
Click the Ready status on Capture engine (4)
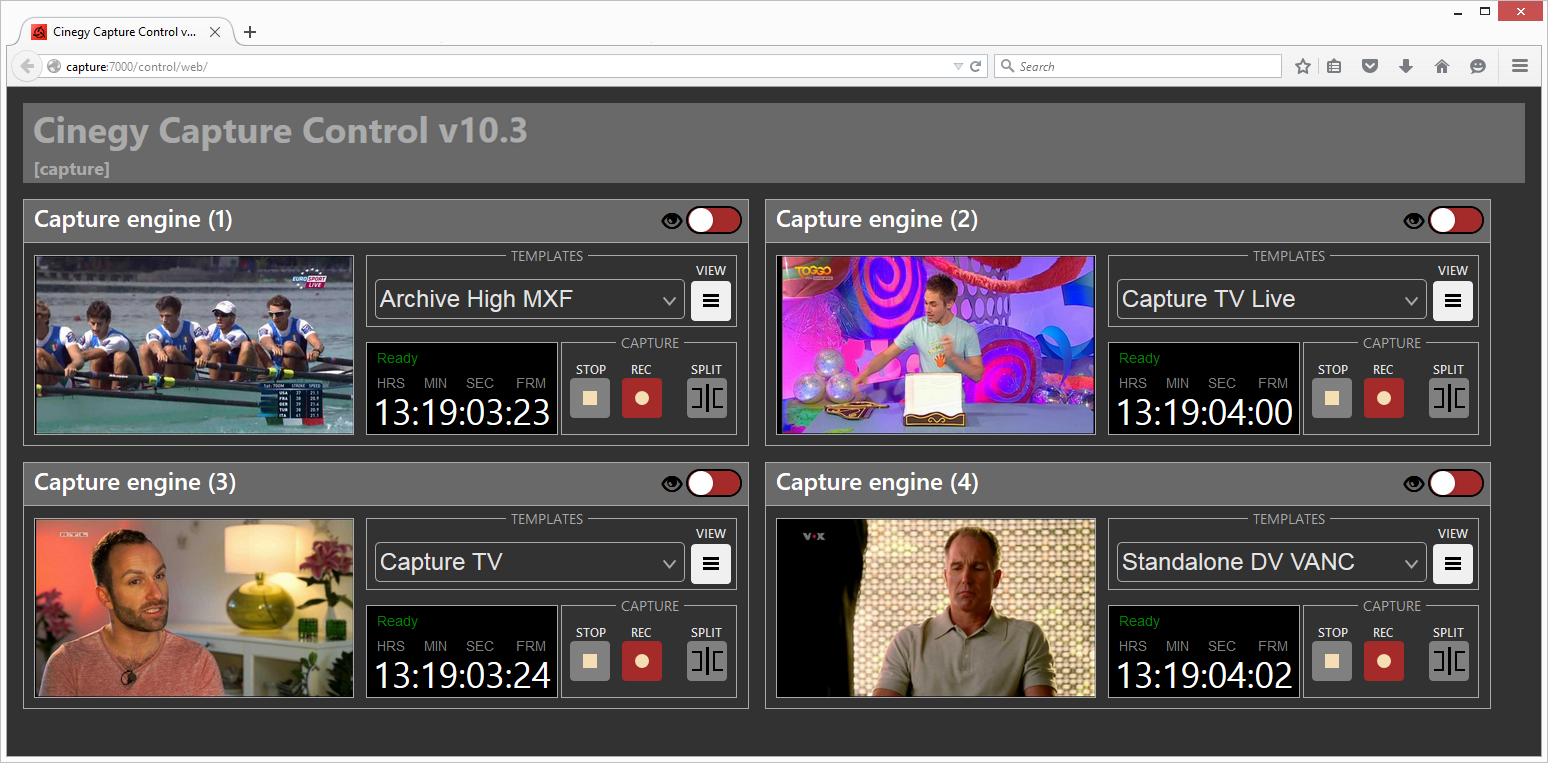(1139, 621)
